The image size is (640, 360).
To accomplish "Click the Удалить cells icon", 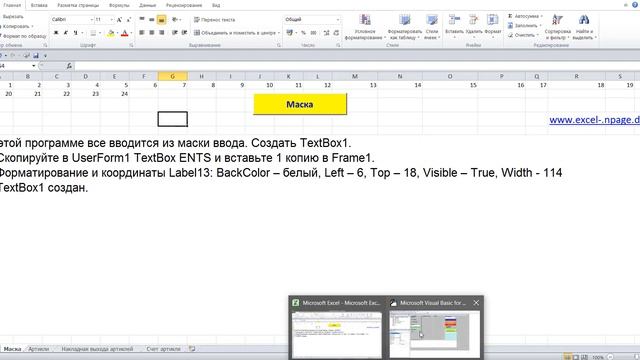I will [x=473, y=20].
